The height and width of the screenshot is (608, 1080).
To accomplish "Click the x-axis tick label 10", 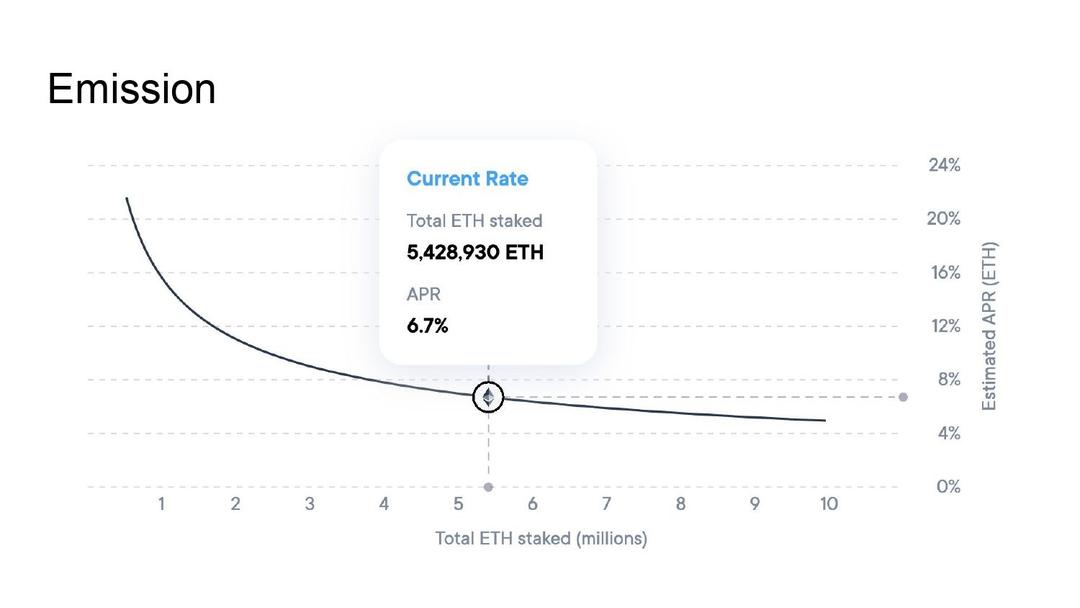I will [828, 504].
